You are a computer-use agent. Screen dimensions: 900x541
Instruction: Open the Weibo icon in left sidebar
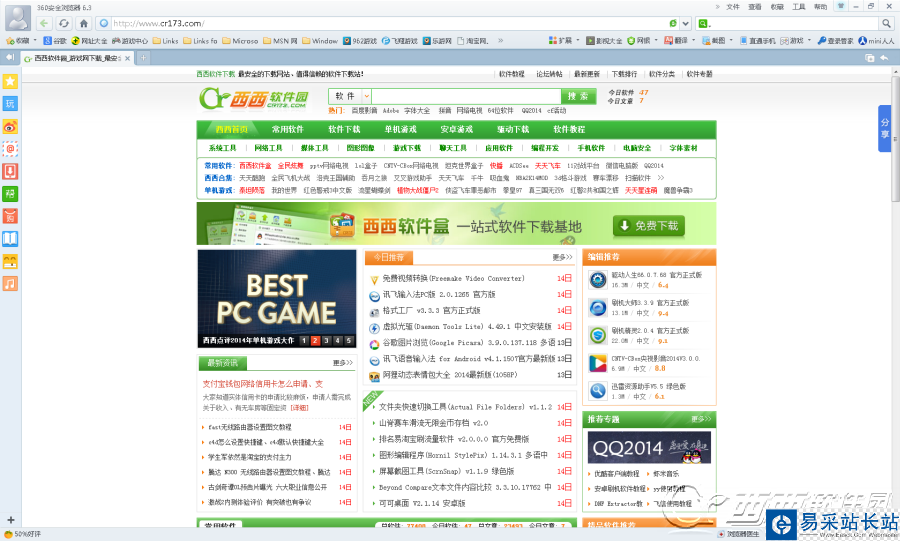coord(10,126)
